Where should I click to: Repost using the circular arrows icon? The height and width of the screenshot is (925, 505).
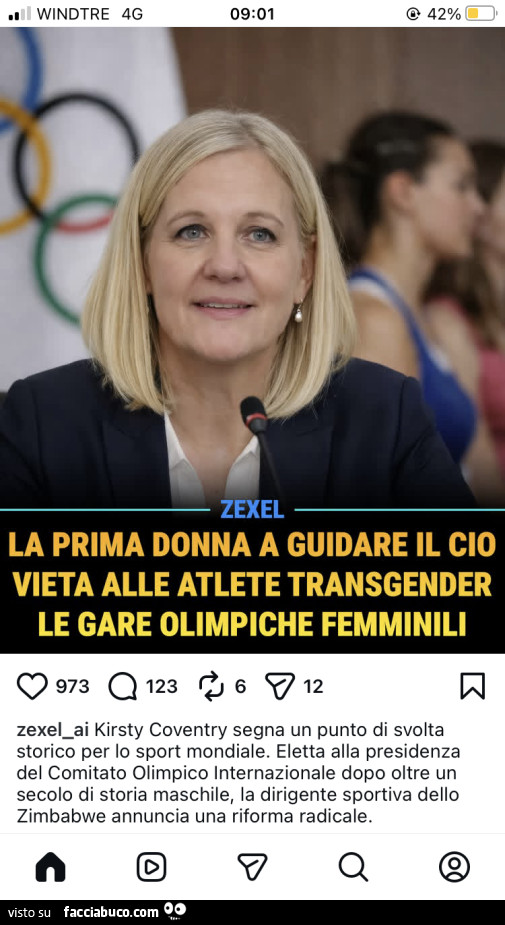click(x=211, y=686)
